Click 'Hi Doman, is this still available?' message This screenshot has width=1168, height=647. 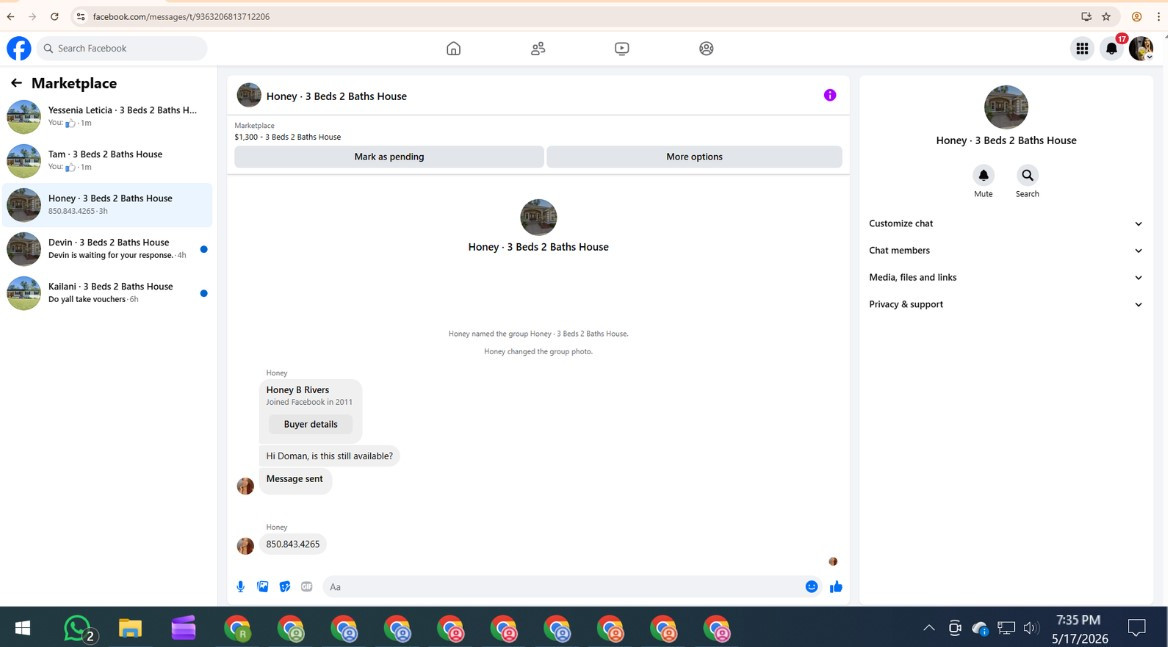[329, 456]
